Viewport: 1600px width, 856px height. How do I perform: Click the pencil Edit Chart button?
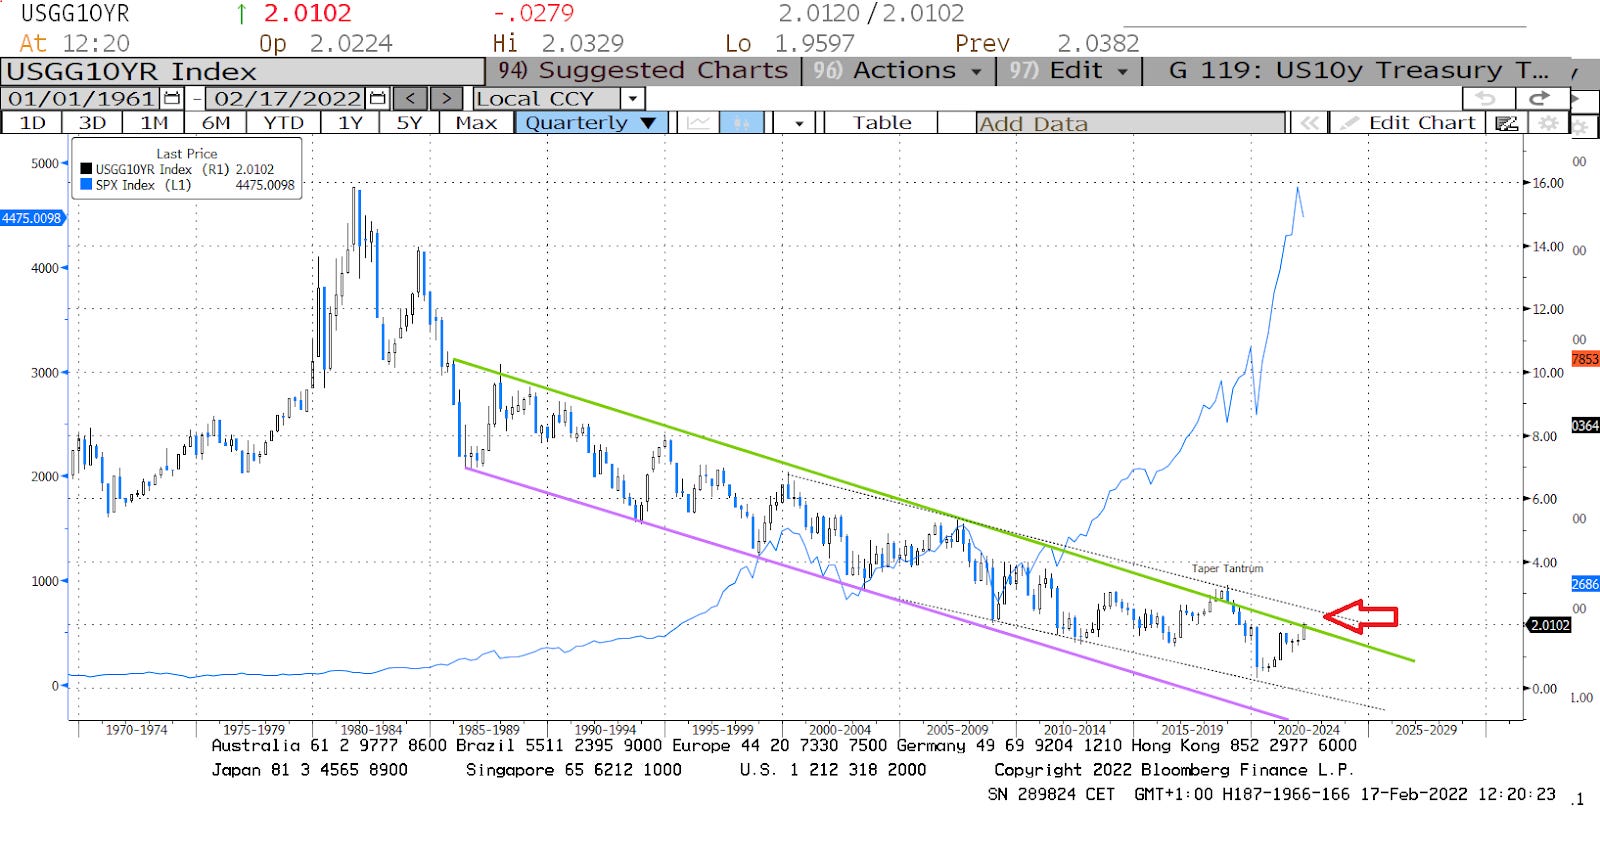[1410, 123]
